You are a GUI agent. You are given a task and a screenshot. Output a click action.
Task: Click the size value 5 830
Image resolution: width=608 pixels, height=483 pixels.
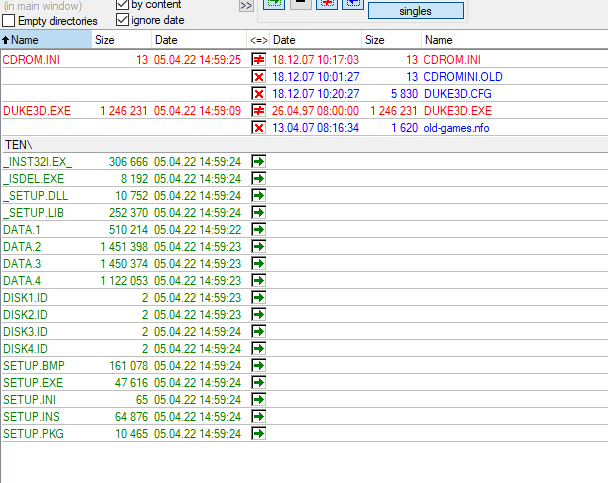coord(404,94)
